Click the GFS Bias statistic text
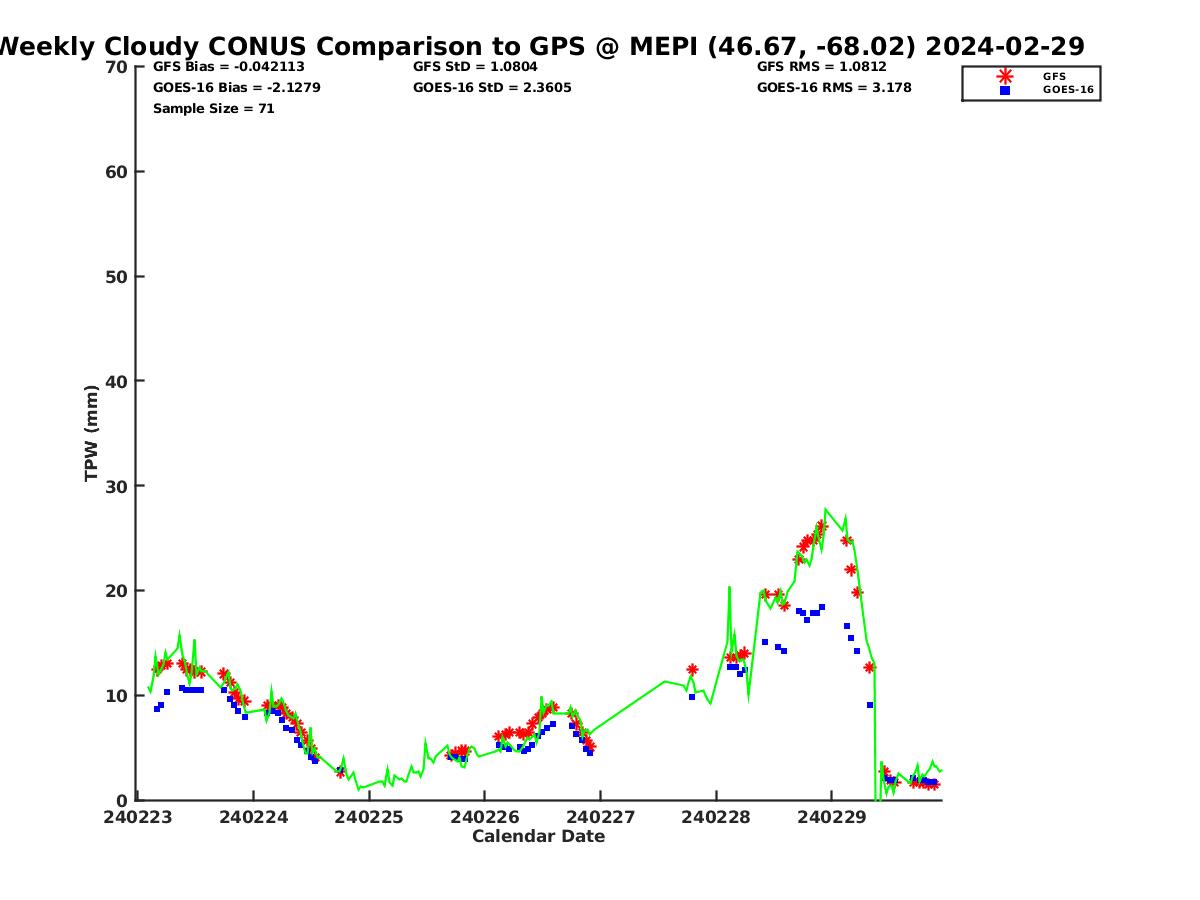This screenshot has width=1200, height=900. (x=229, y=67)
